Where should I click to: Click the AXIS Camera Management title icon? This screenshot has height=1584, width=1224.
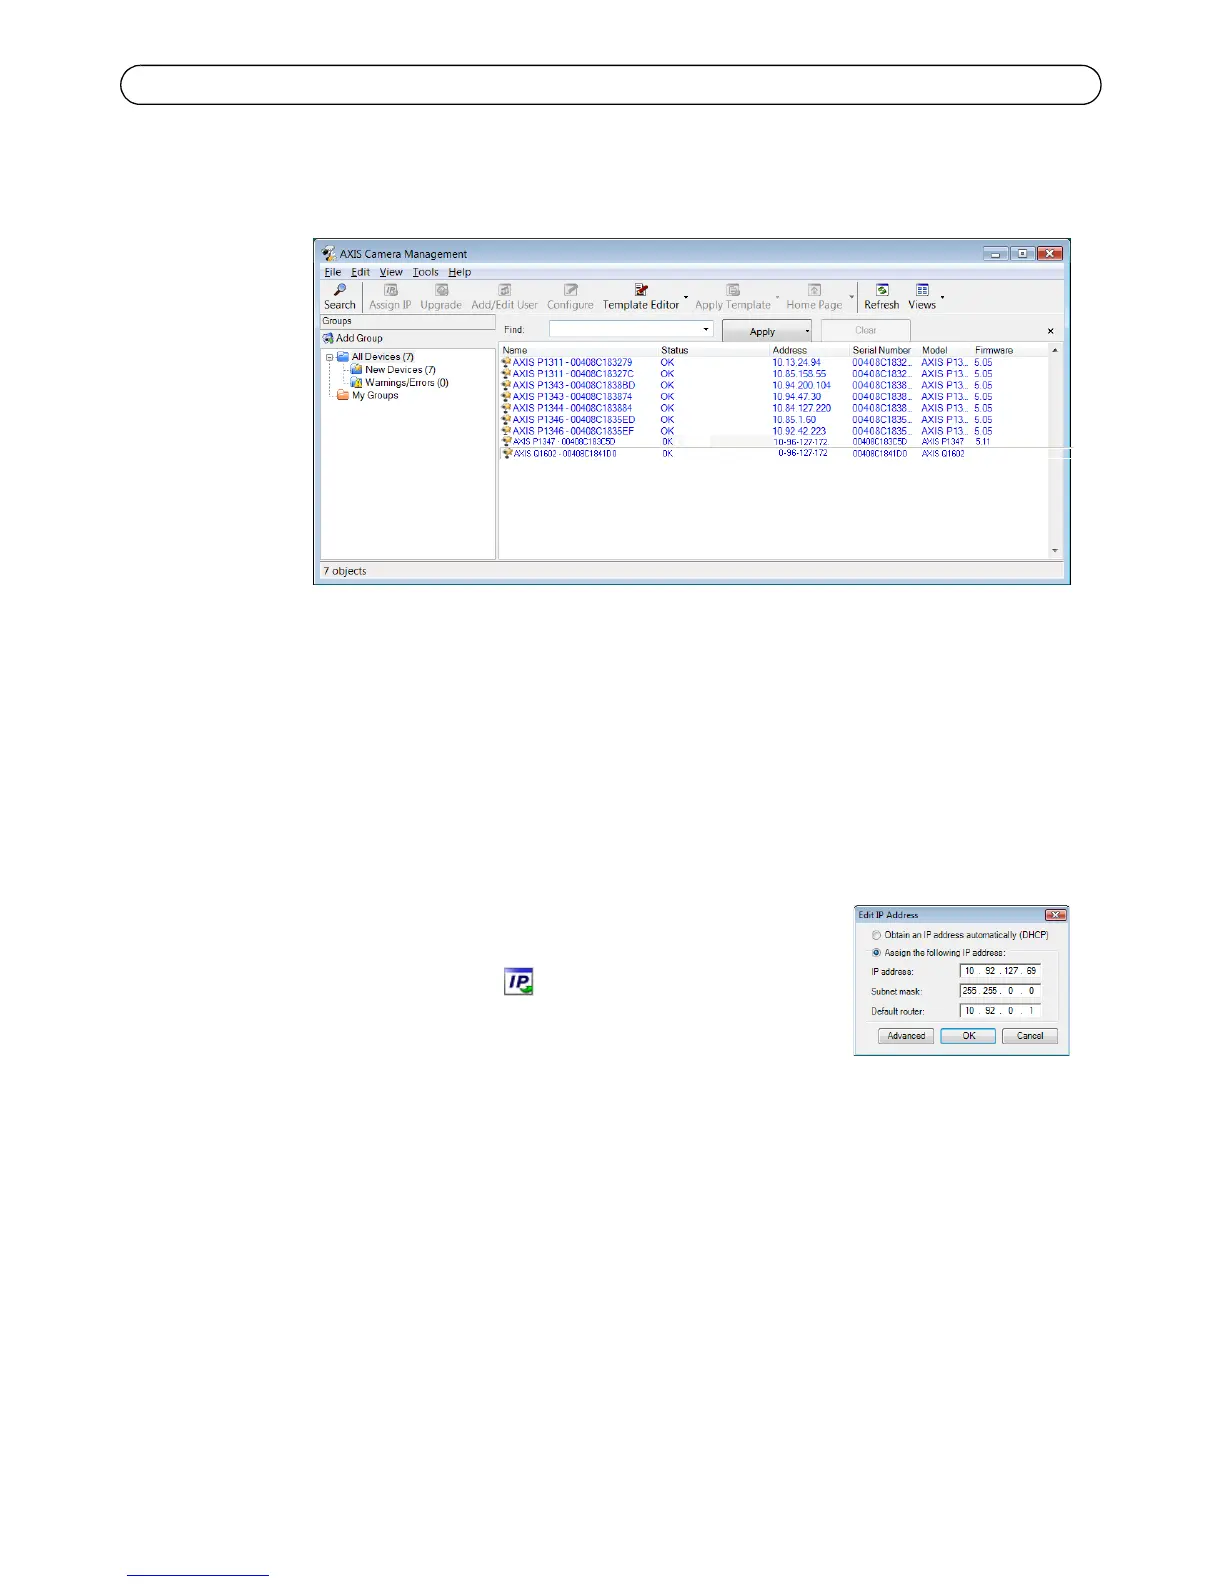coord(329,254)
